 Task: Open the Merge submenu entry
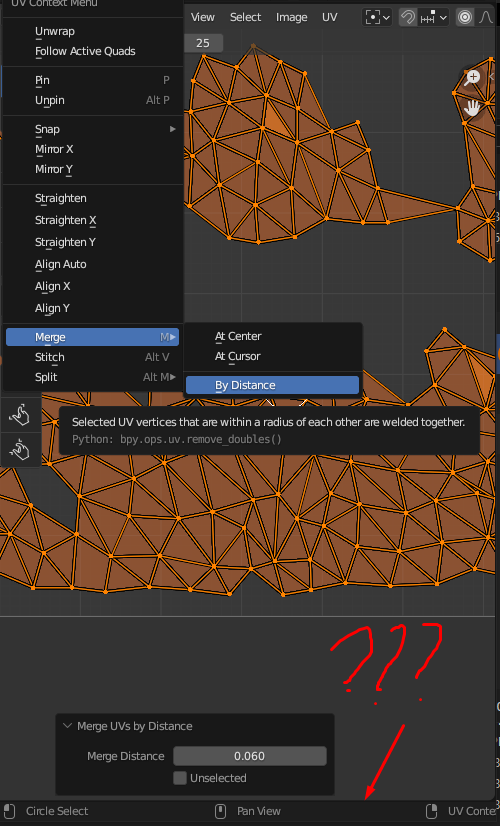[x=92, y=337]
